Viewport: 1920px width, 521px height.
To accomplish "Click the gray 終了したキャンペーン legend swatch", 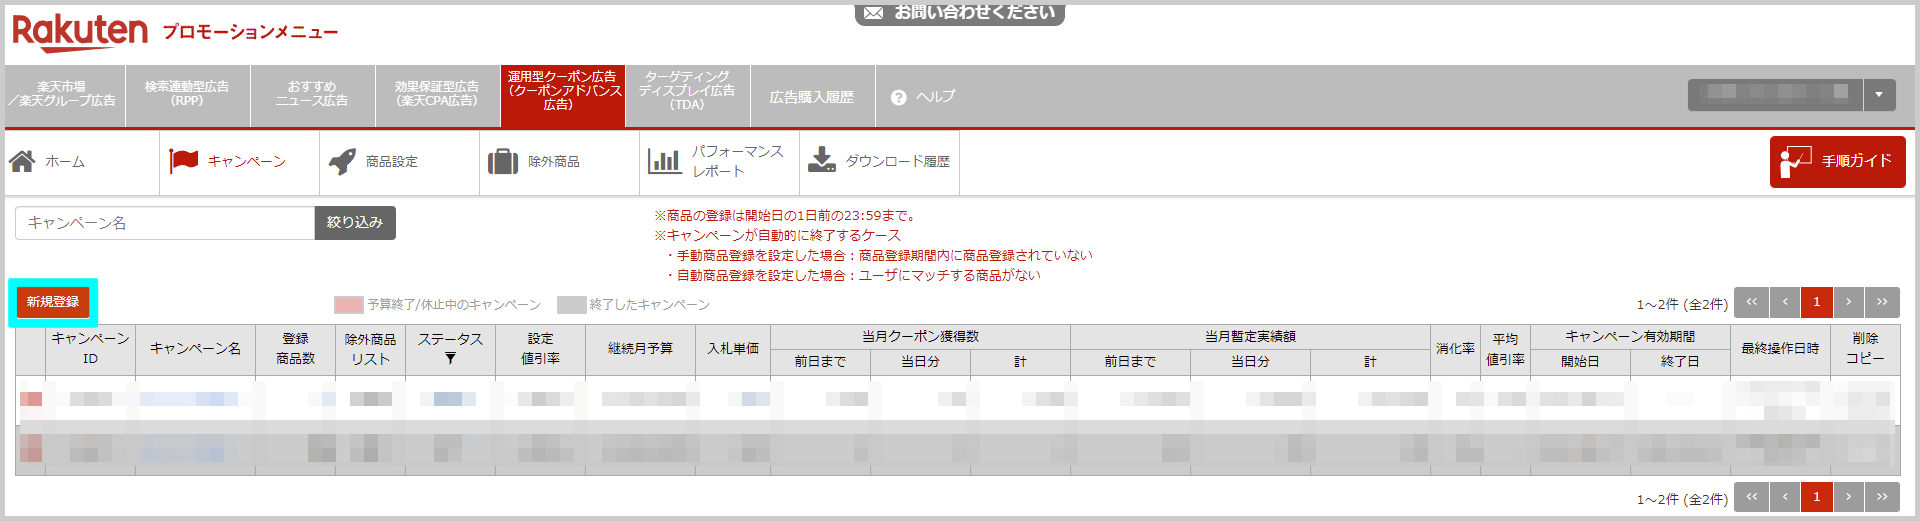I will click(x=571, y=305).
